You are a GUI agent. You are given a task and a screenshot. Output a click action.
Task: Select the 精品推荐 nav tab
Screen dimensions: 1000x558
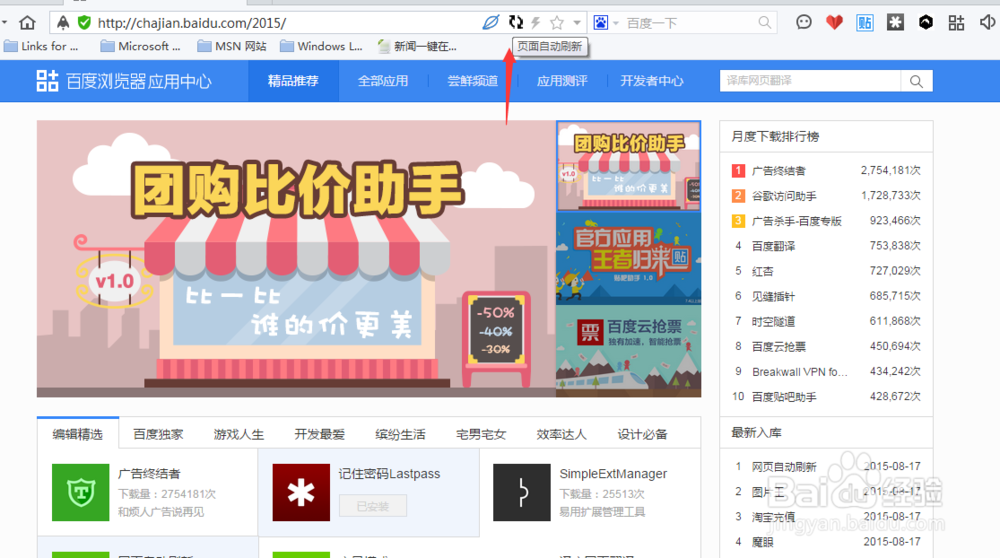[293, 81]
